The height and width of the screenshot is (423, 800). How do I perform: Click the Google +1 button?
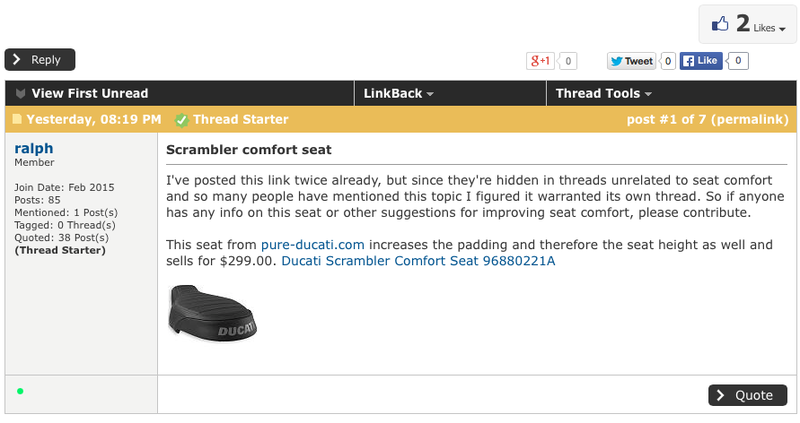tap(541, 61)
